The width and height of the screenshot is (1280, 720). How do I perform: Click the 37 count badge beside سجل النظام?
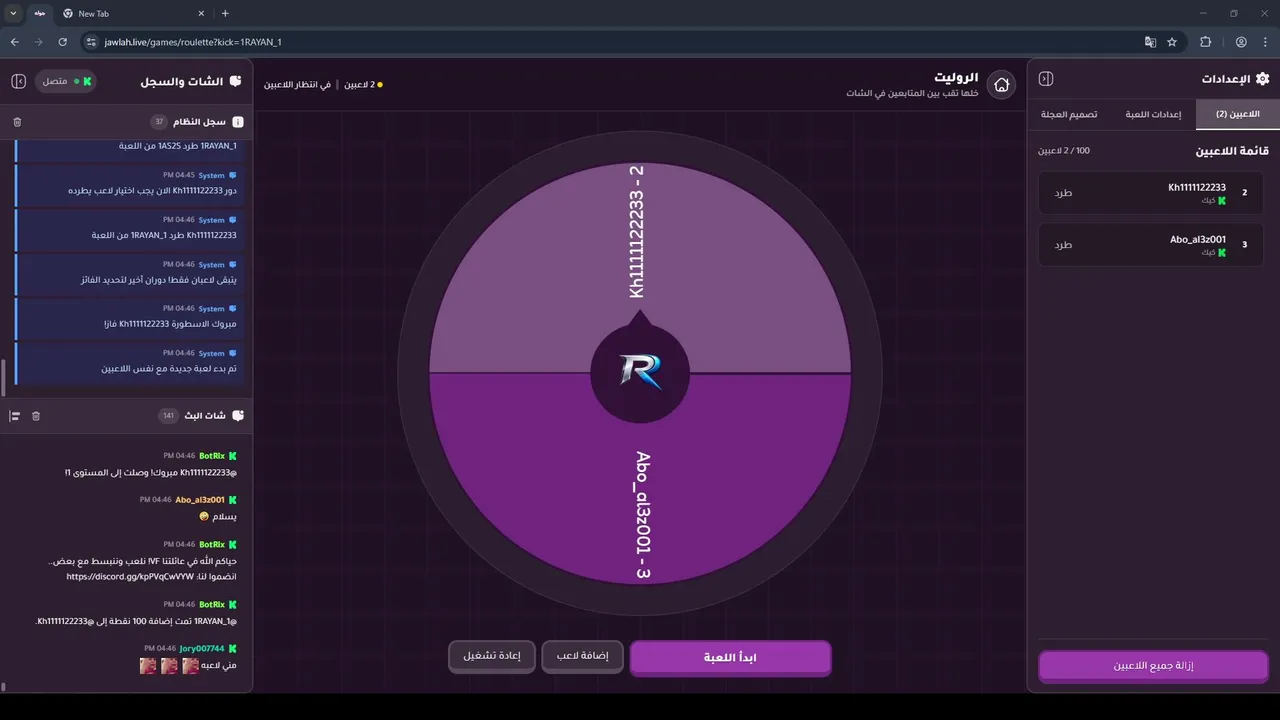[x=159, y=122]
